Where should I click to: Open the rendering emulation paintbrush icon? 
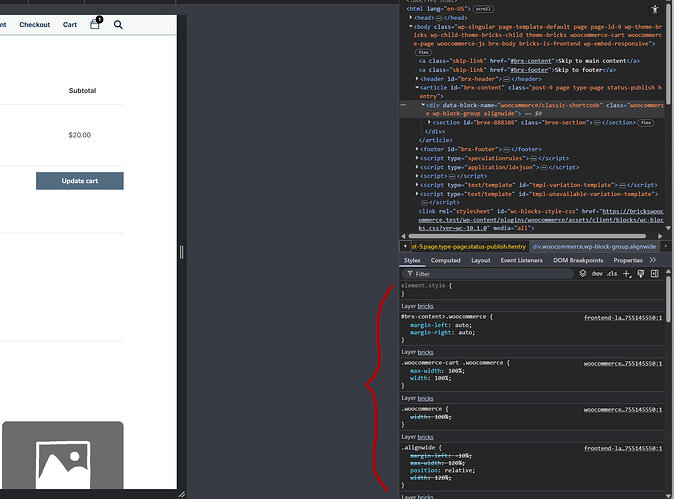[641, 273]
